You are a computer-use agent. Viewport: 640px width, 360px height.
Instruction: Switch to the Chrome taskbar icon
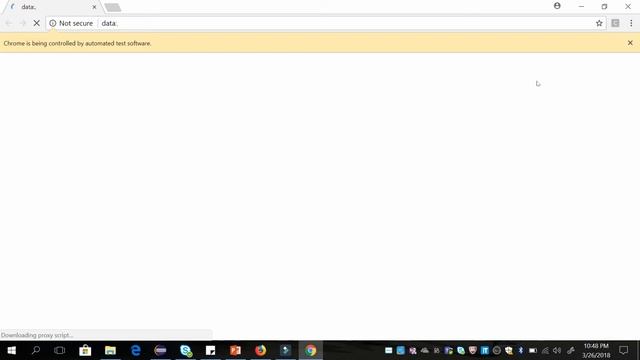[311, 350]
